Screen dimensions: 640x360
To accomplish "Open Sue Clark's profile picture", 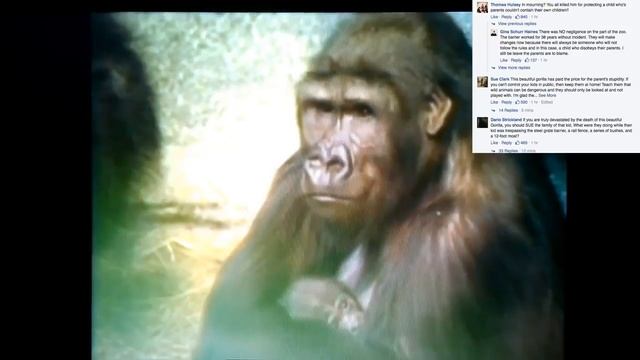I will pyautogui.click(x=482, y=82).
